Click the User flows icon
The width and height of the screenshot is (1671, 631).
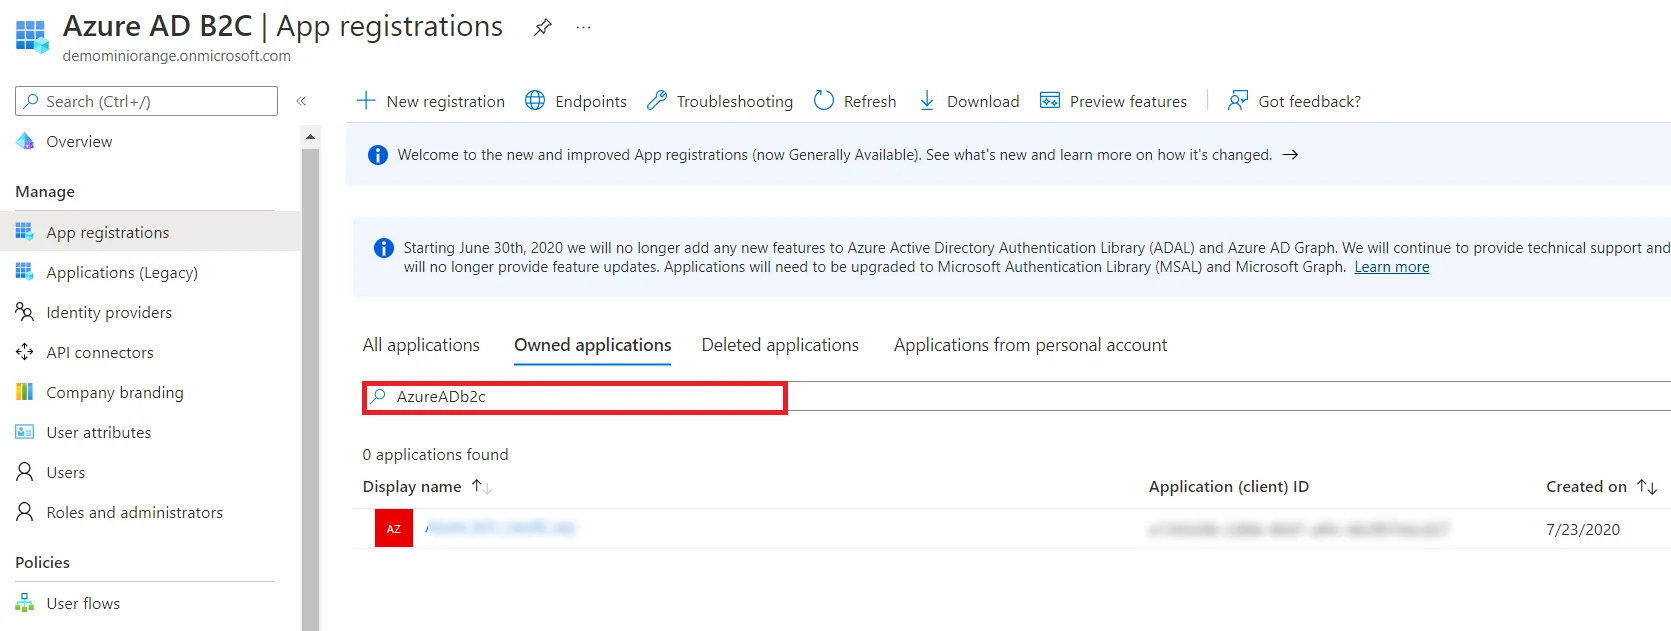[x=25, y=603]
